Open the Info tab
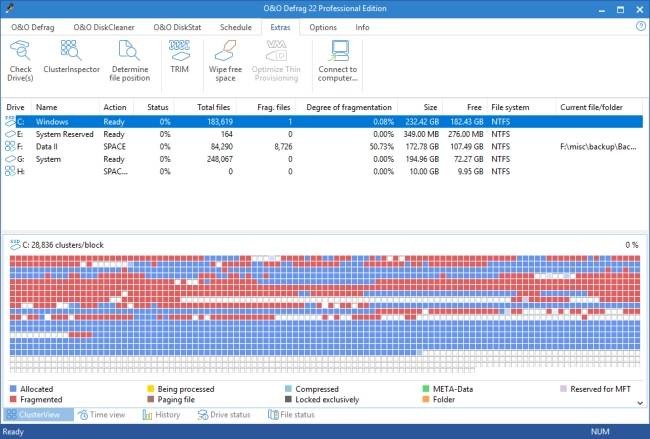 362,27
